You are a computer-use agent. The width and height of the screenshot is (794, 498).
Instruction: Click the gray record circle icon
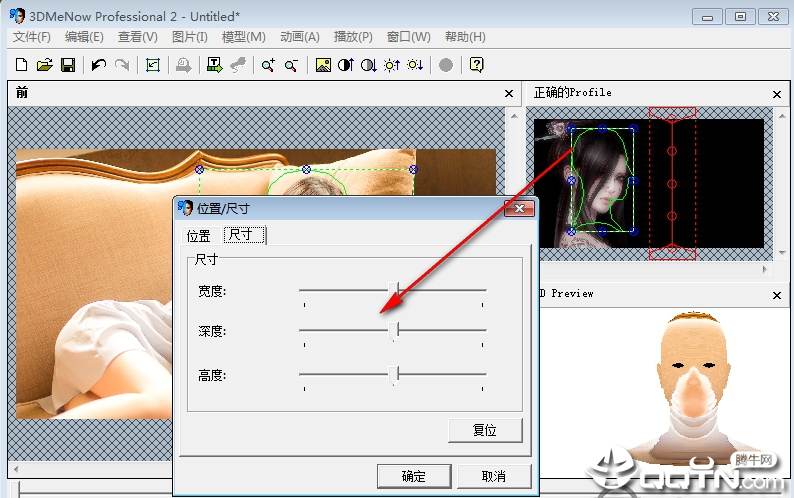pyautogui.click(x=446, y=65)
